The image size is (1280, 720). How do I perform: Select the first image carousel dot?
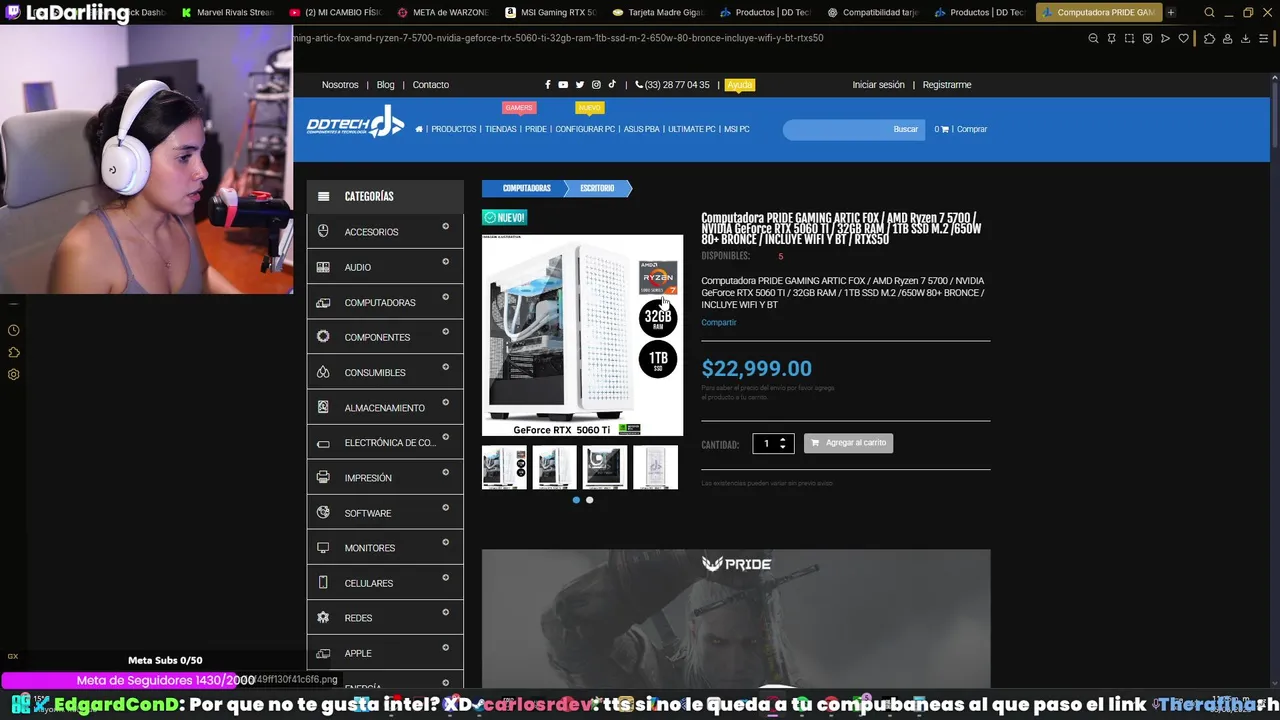click(x=576, y=500)
